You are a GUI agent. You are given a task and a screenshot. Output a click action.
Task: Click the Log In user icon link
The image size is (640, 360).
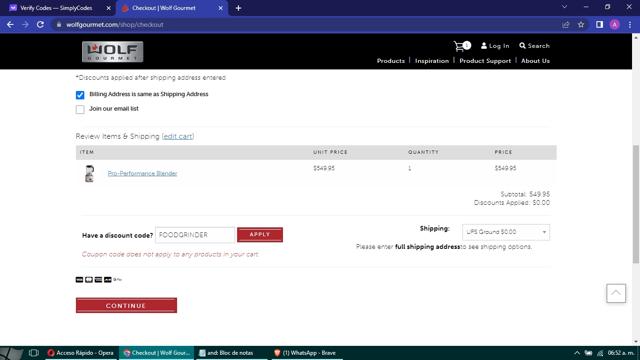[x=495, y=46]
